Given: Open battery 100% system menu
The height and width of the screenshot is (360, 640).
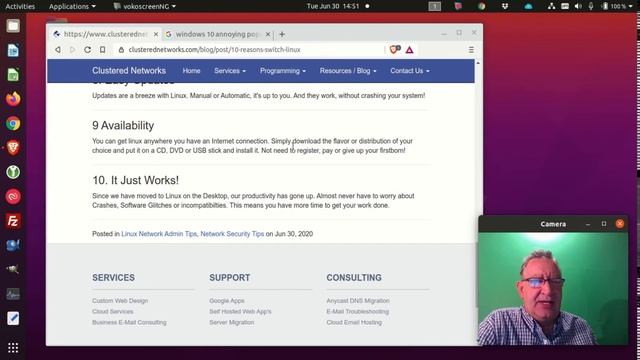Looking at the screenshot, I should coord(618,6).
